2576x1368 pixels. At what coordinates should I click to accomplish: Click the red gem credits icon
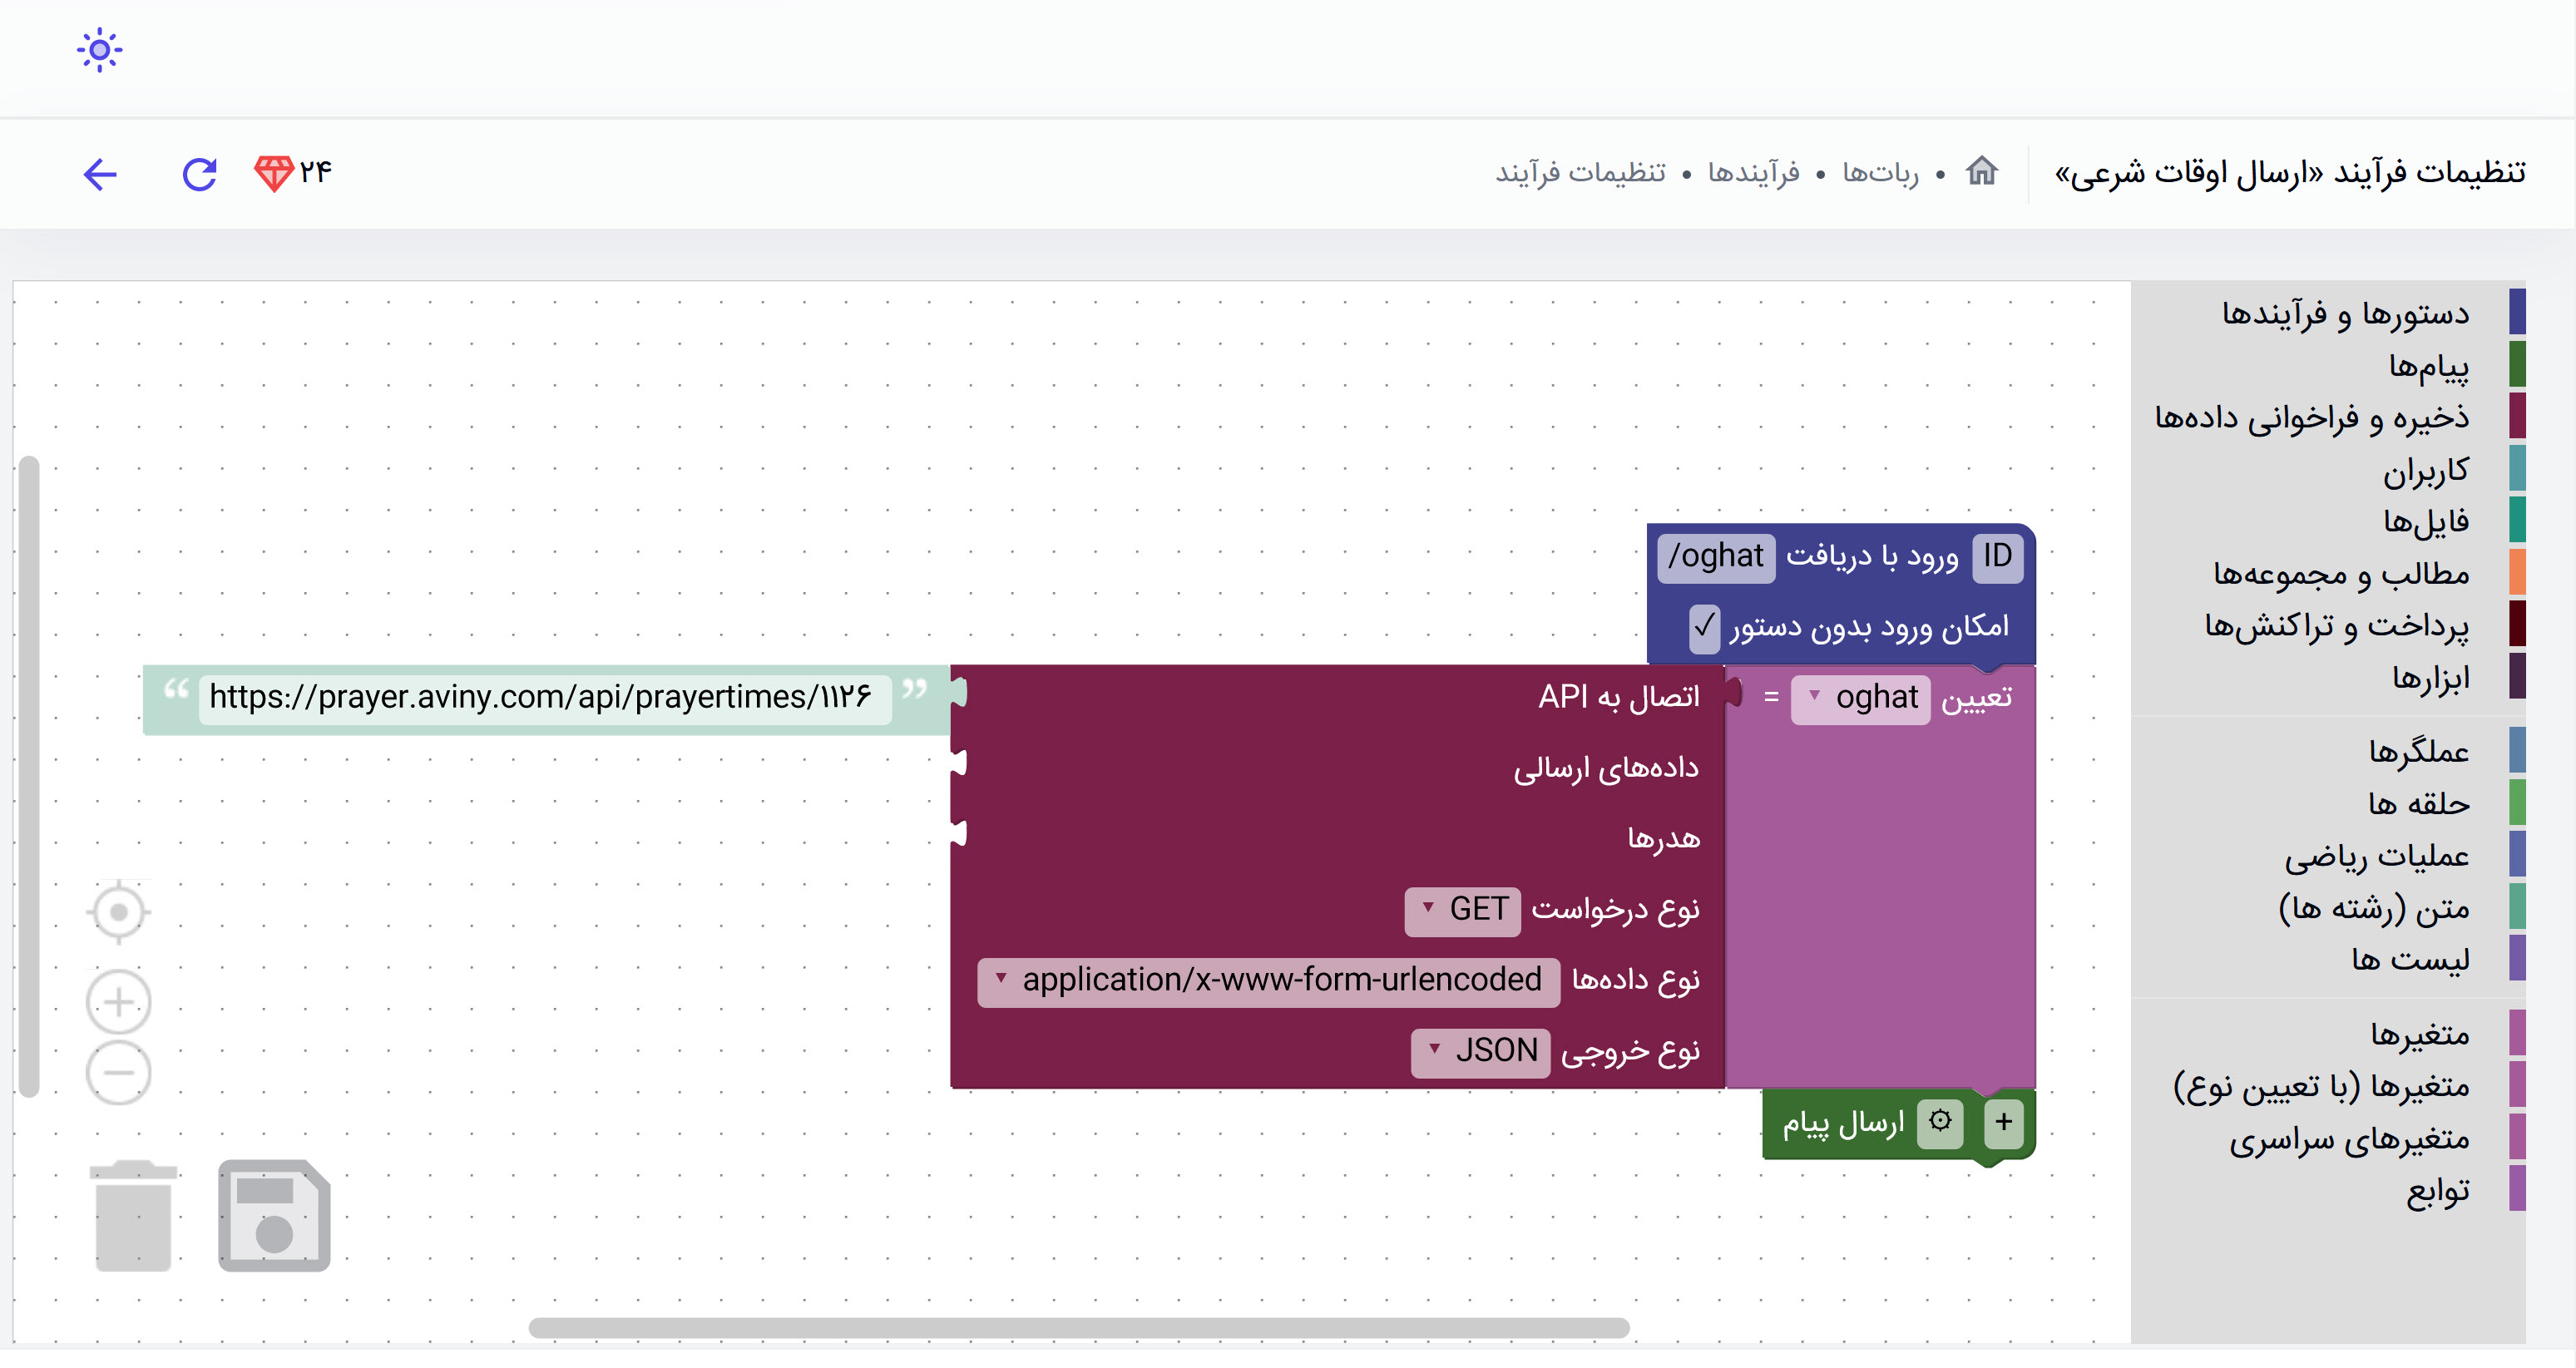273,174
